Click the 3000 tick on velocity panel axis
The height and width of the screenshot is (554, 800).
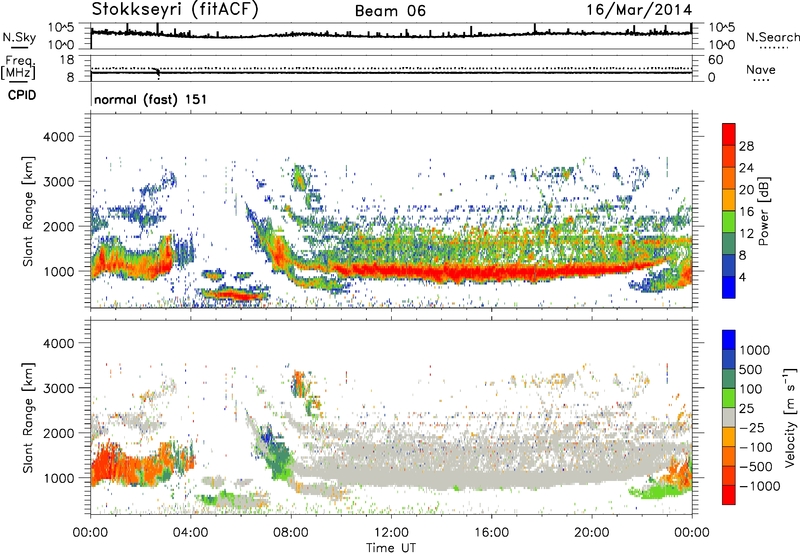coord(58,388)
